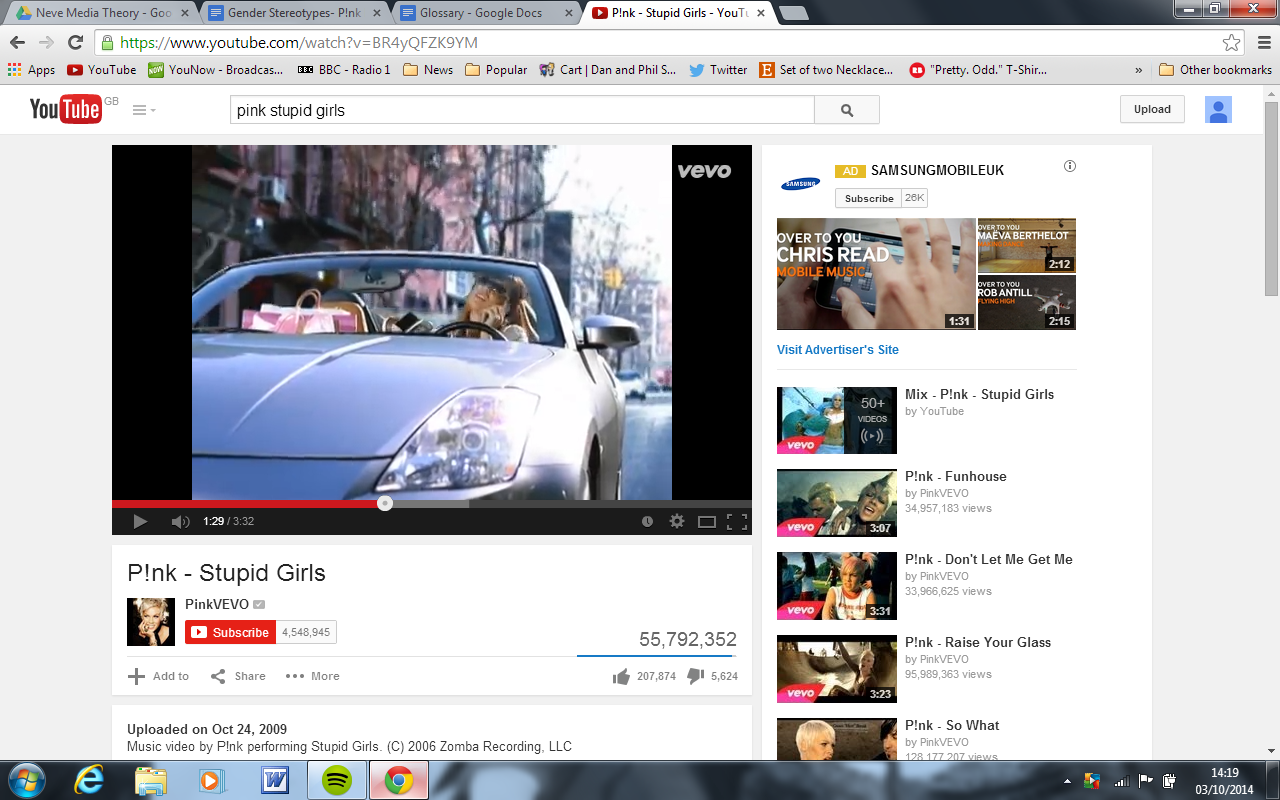This screenshot has width=1280, height=800.
Task: Open Watch Later clock icon in player
Action: [x=647, y=521]
